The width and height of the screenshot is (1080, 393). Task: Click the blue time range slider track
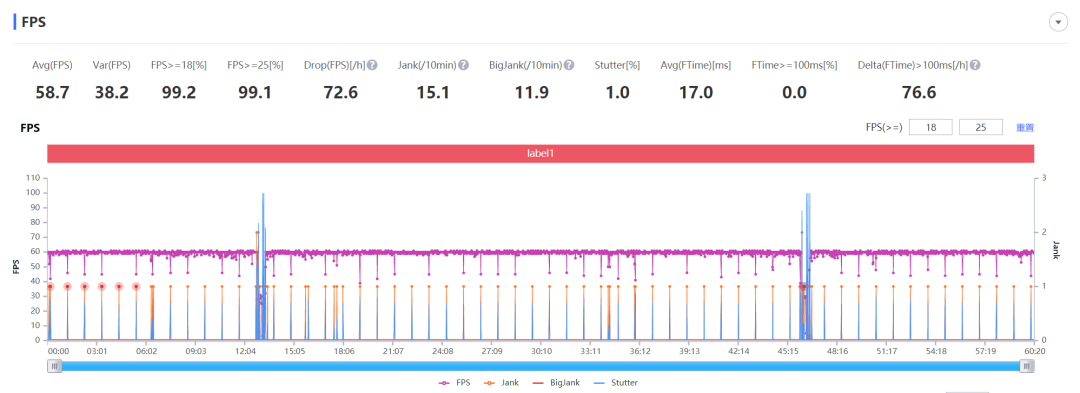pos(541,367)
